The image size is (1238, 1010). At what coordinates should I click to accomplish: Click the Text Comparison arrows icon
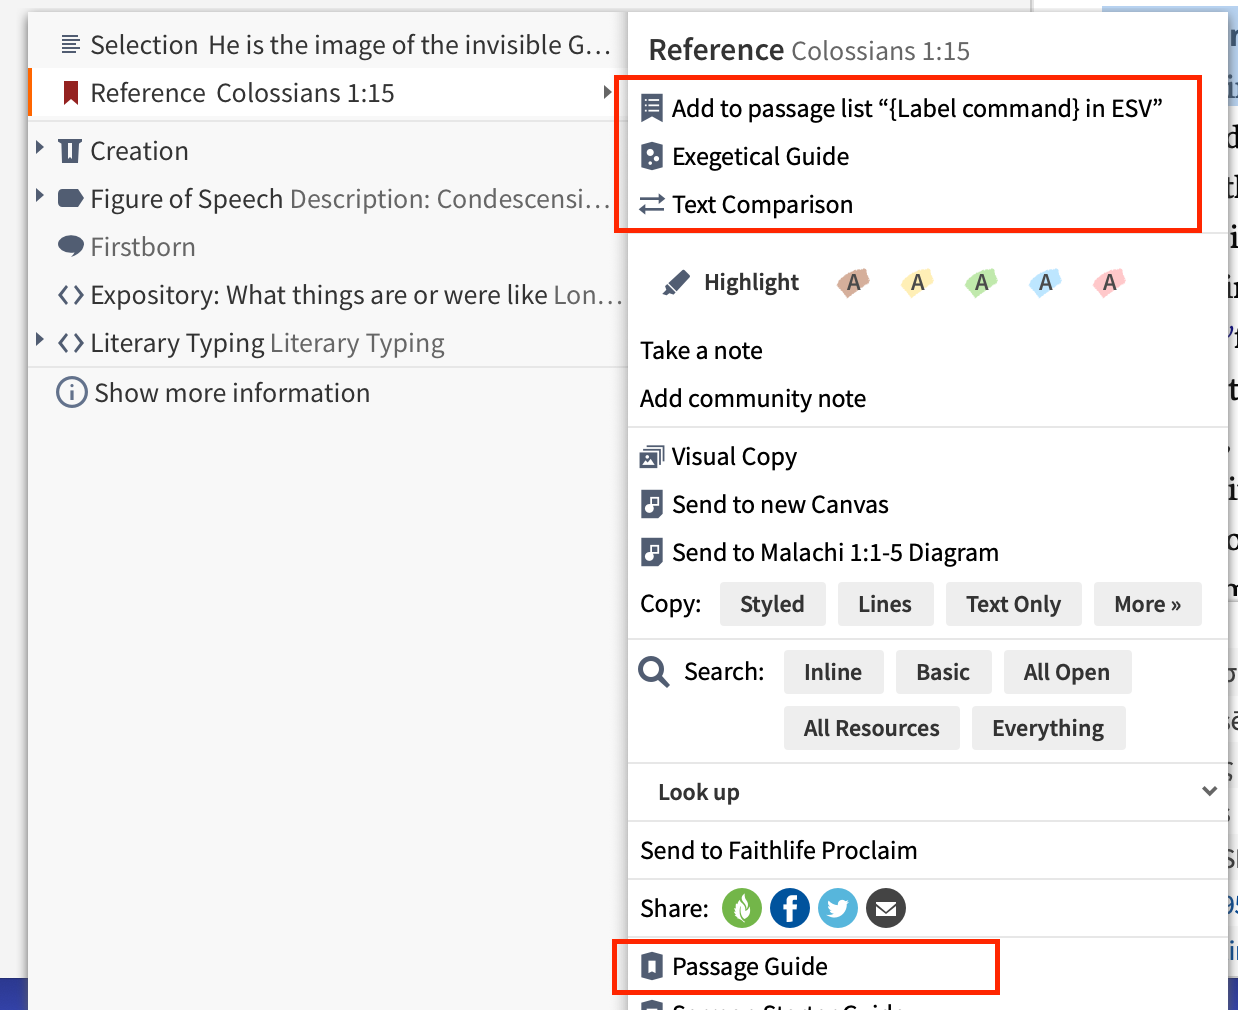652,204
